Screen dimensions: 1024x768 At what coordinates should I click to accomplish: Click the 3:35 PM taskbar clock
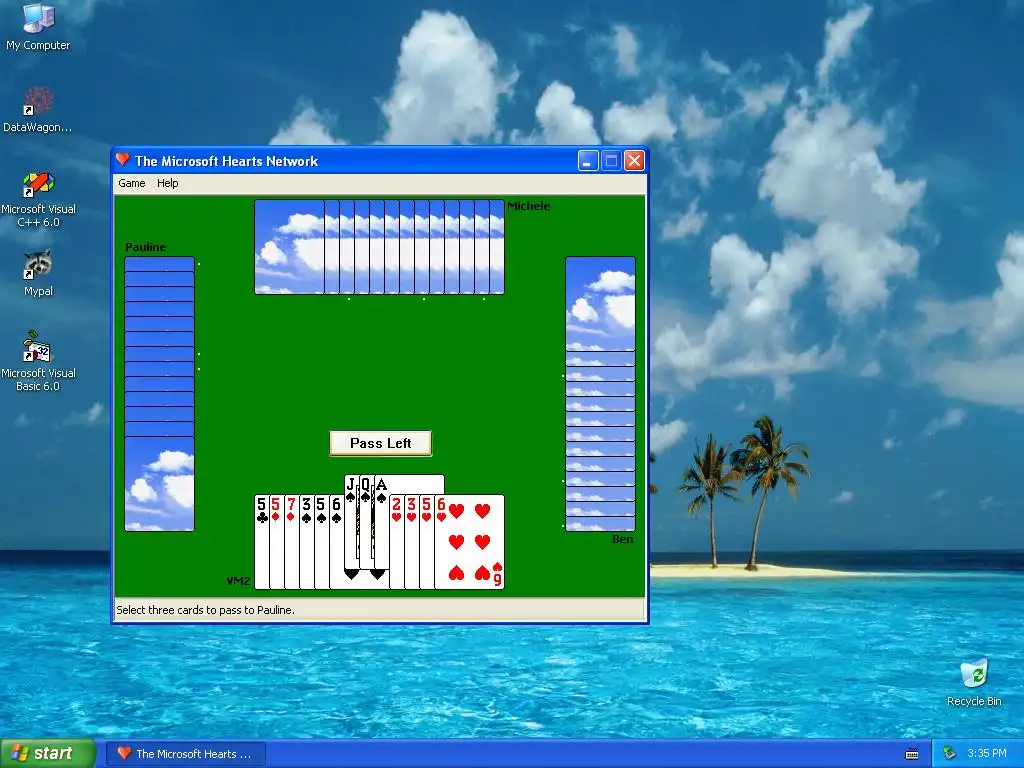[987, 754]
